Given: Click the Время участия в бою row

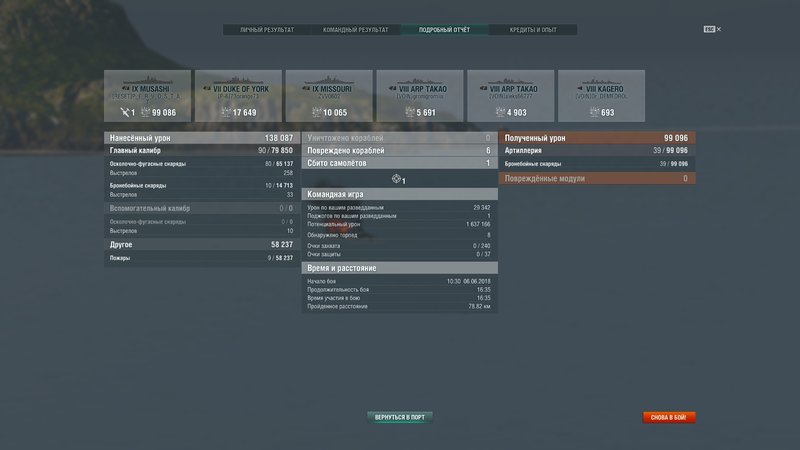Looking at the screenshot, I should click(x=399, y=298).
